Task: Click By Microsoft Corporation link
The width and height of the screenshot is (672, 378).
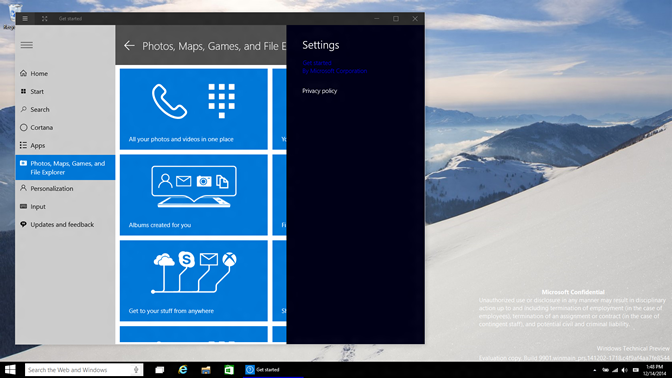Action: coord(334,71)
